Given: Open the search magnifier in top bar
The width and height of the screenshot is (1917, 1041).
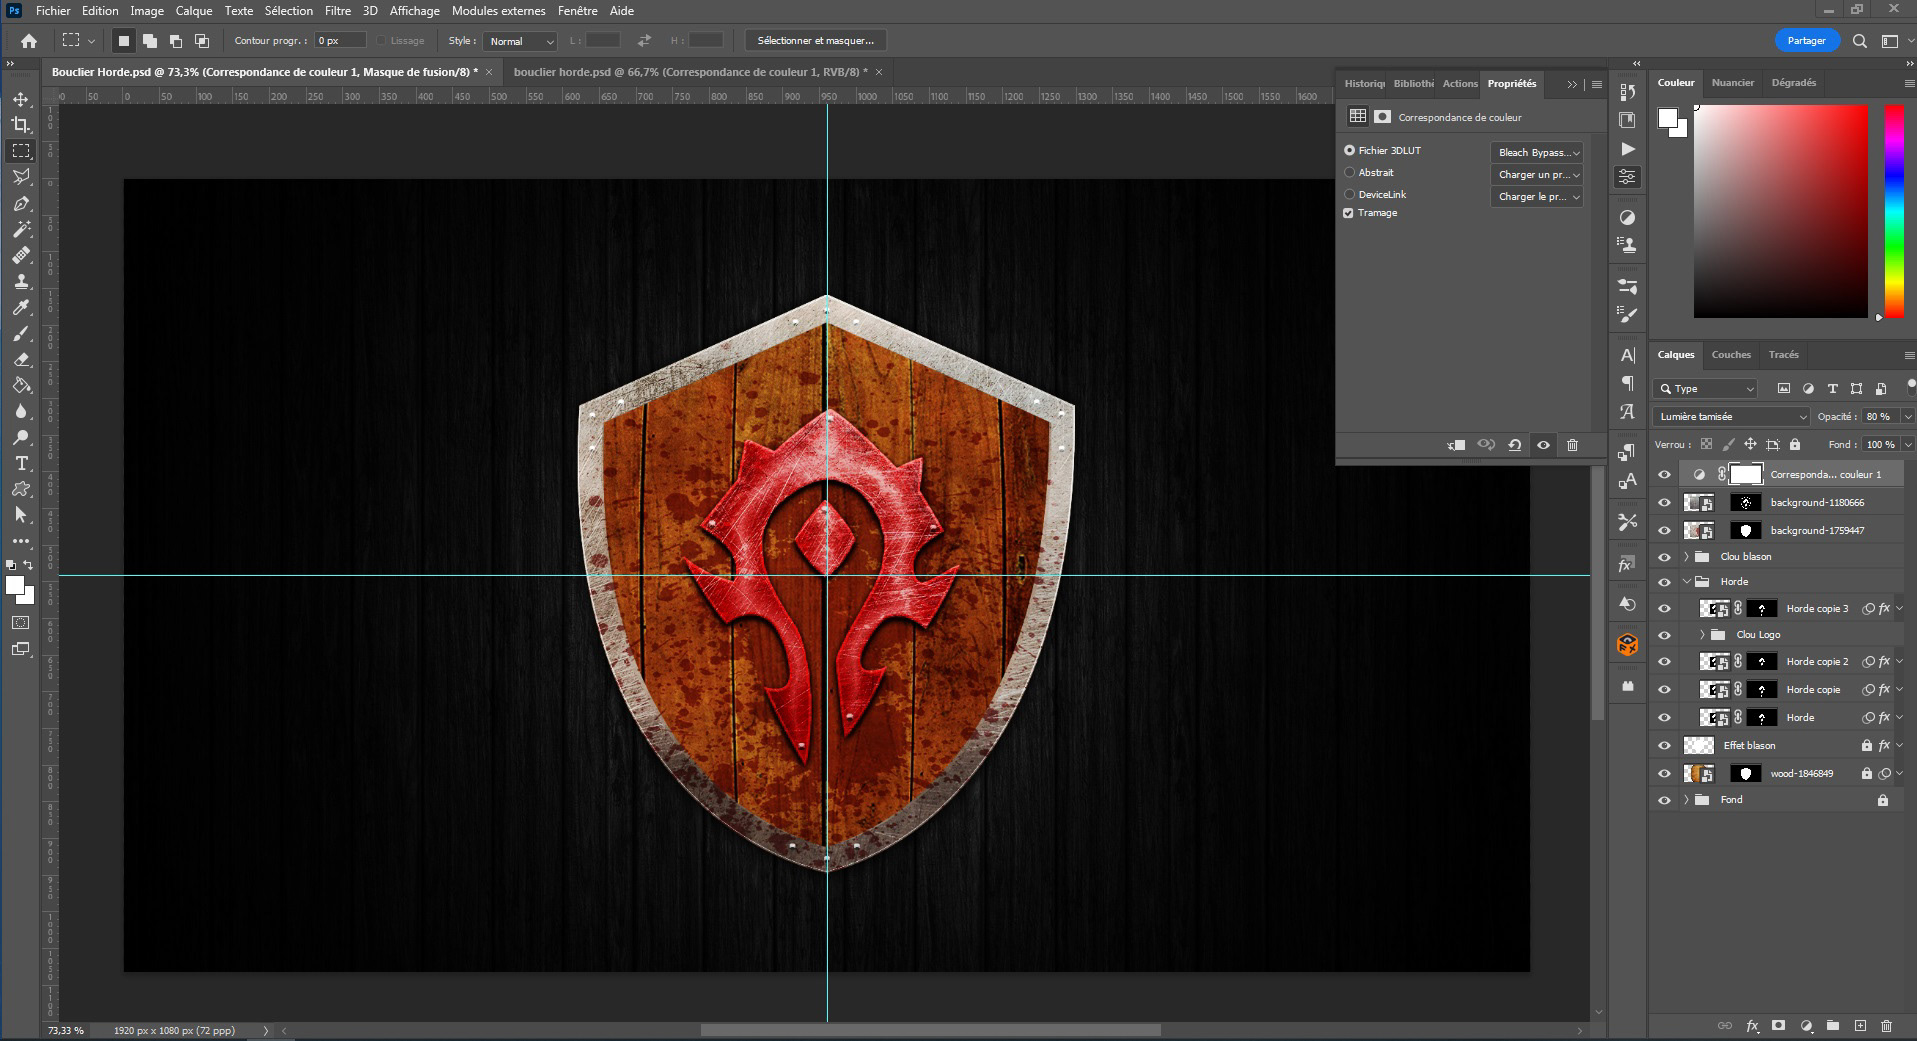Looking at the screenshot, I should [1859, 41].
